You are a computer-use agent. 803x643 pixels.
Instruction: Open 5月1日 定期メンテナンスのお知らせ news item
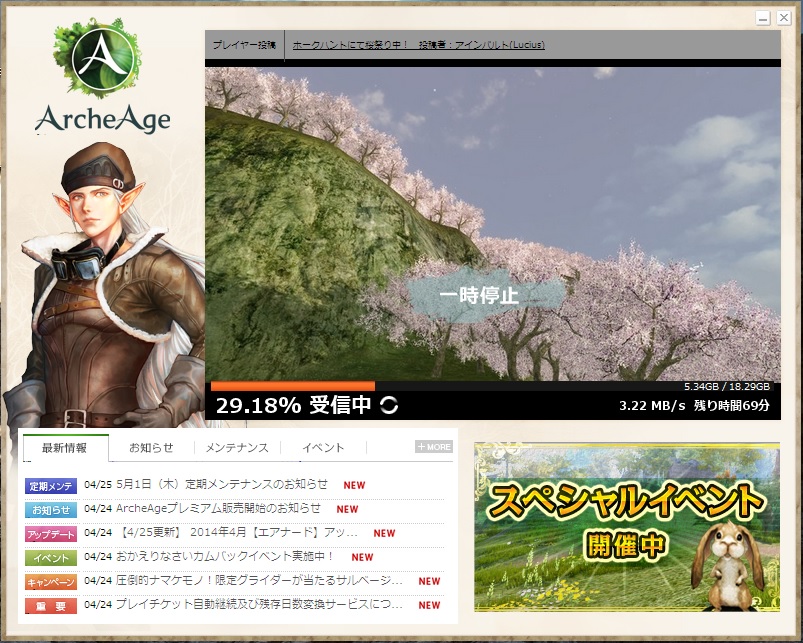[x=222, y=484]
